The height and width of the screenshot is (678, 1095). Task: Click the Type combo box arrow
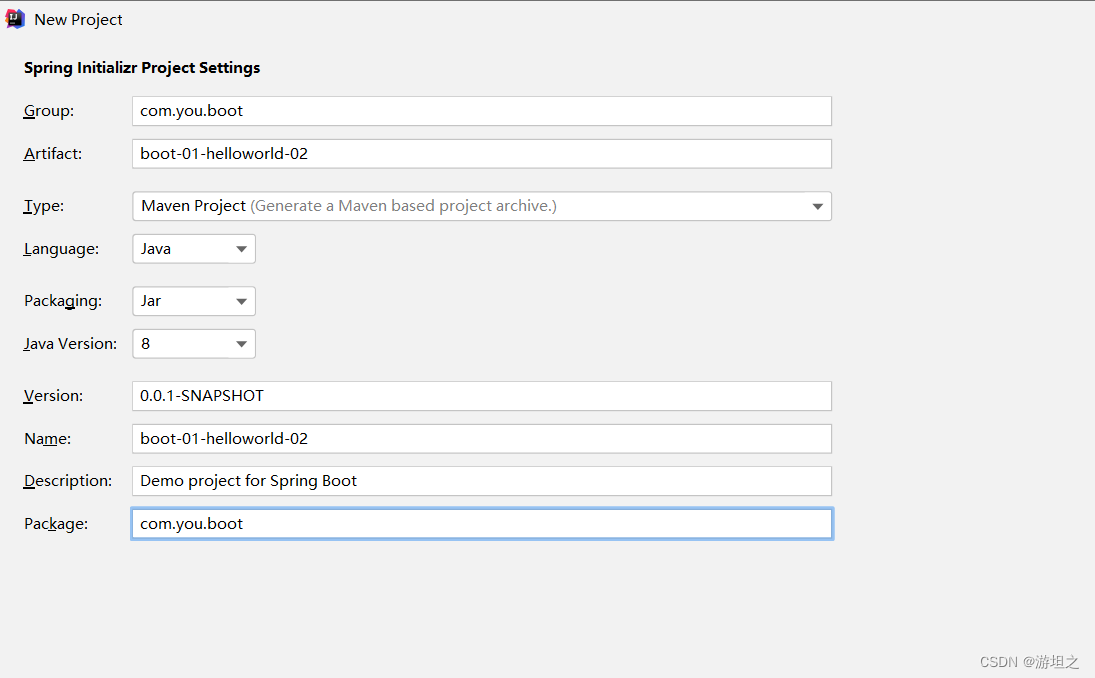(x=818, y=206)
